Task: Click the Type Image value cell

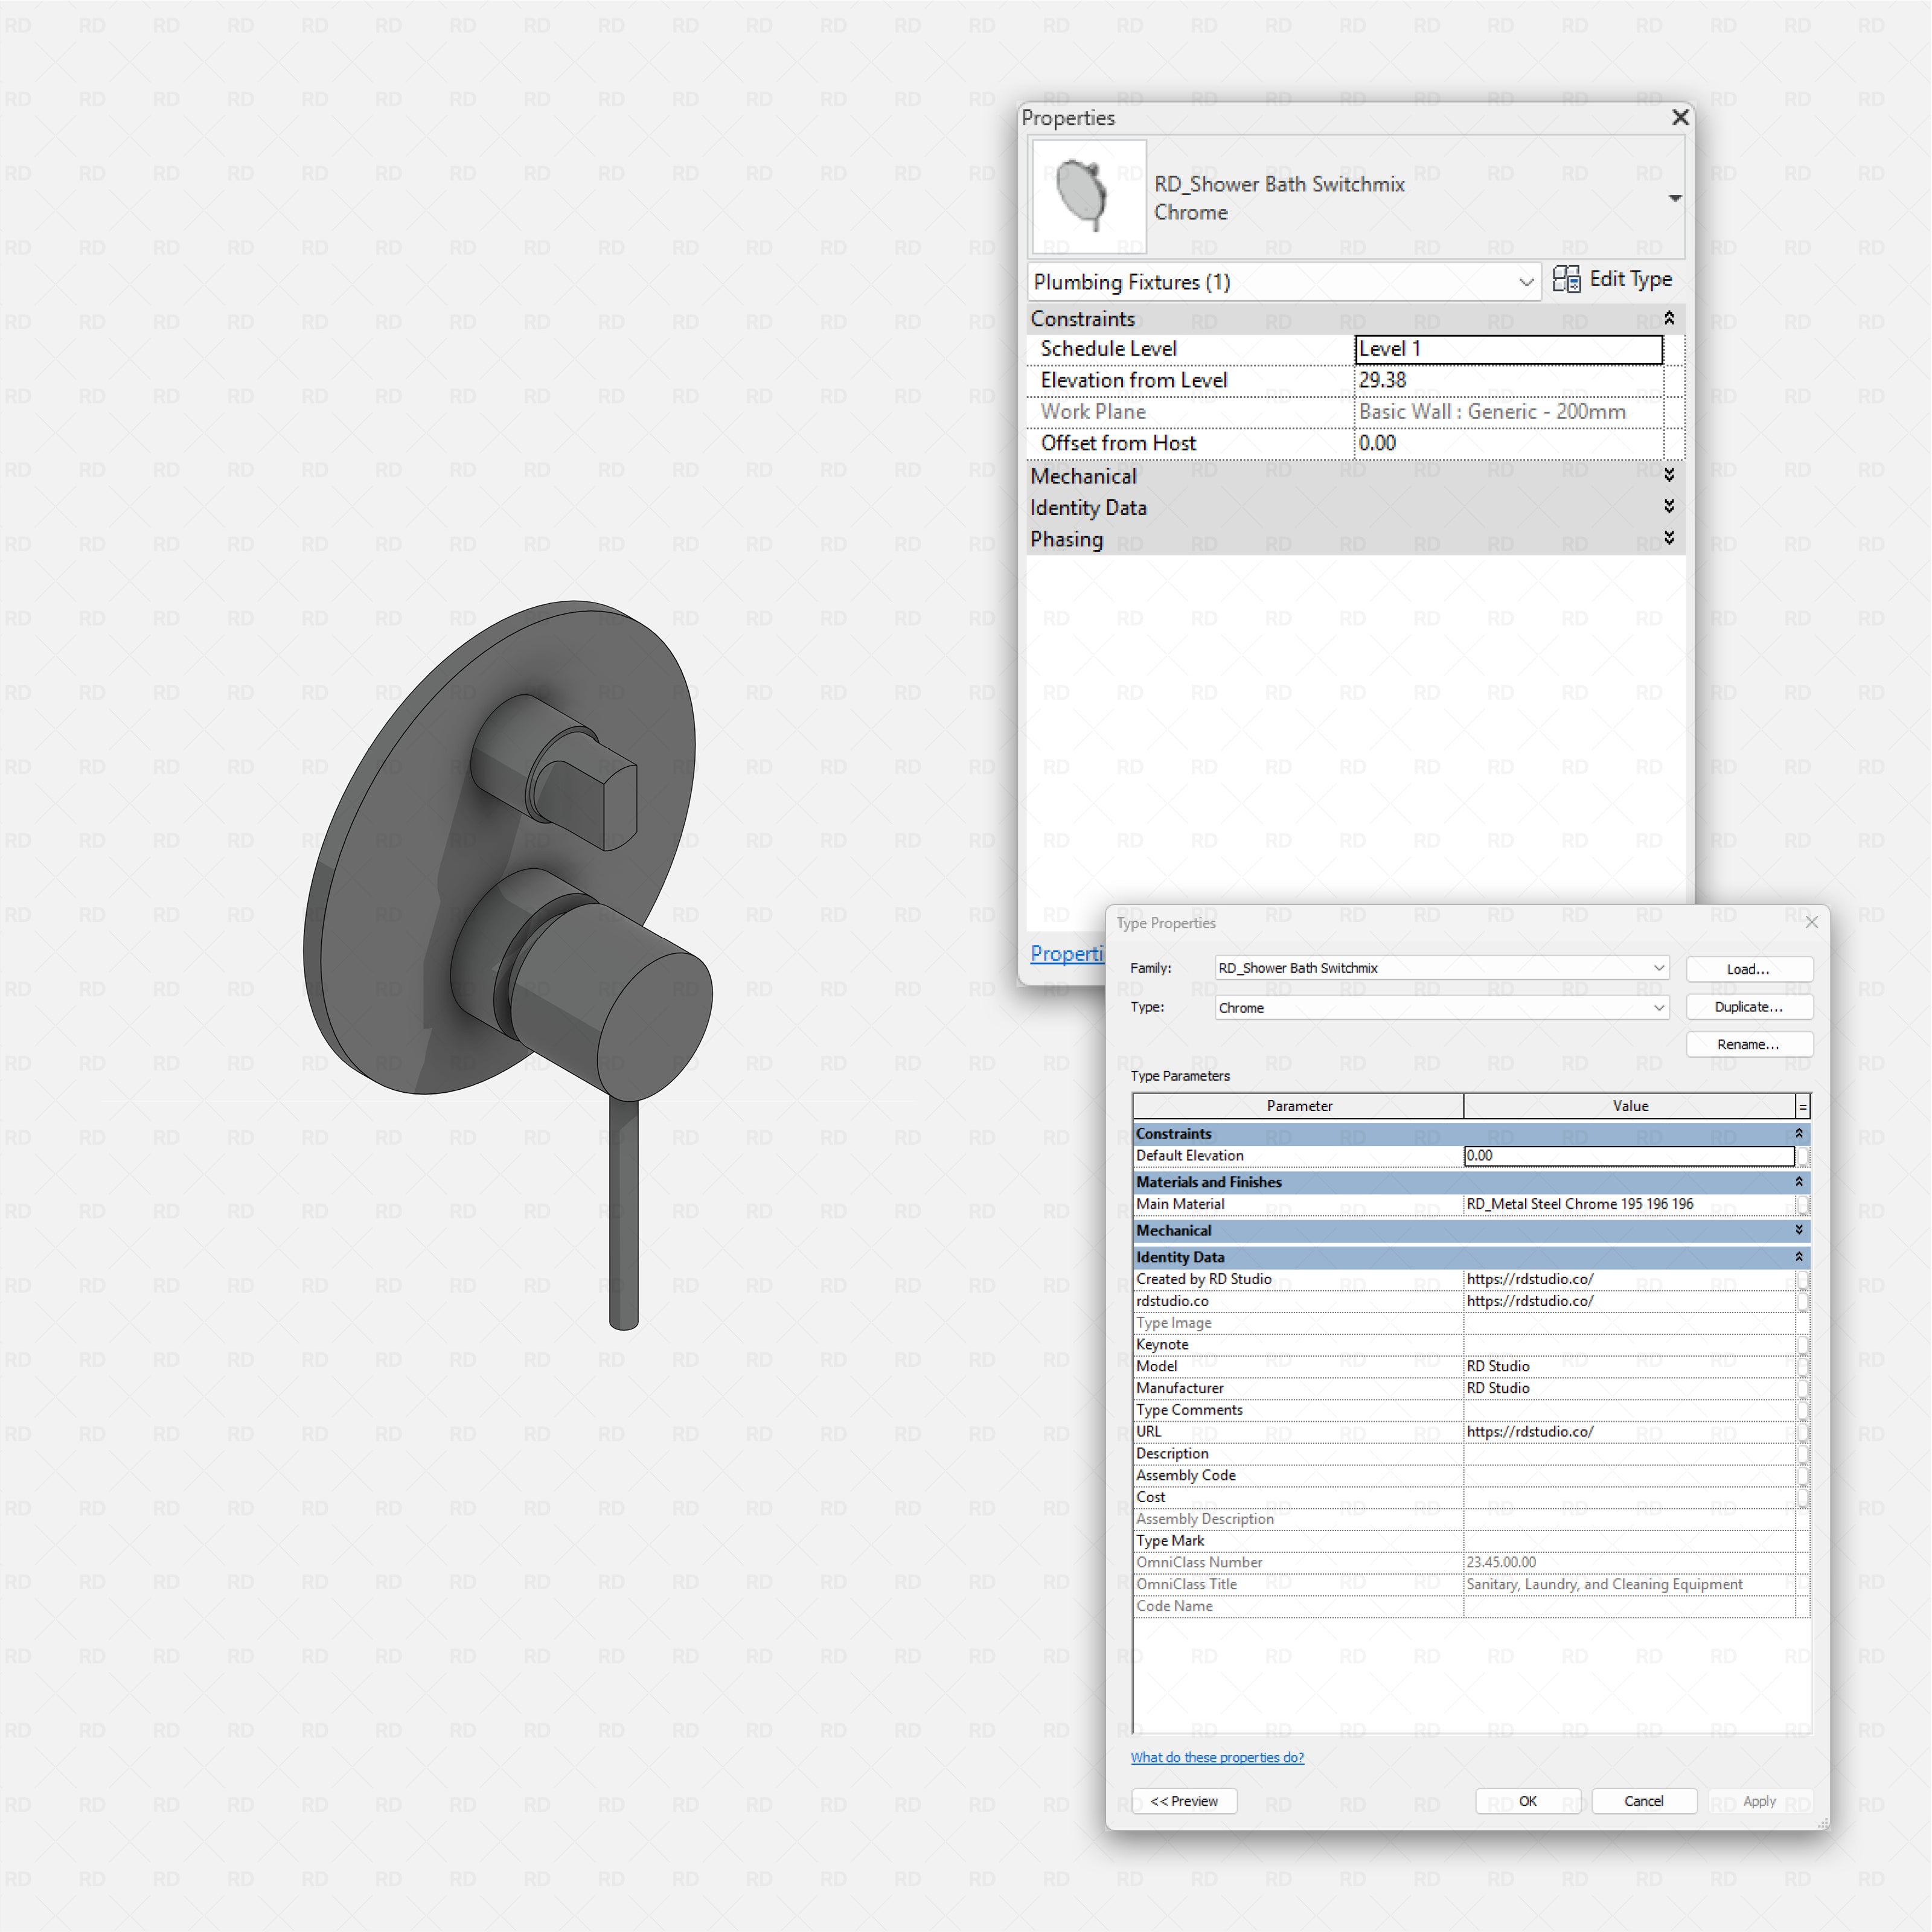Action: (x=1629, y=1323)
